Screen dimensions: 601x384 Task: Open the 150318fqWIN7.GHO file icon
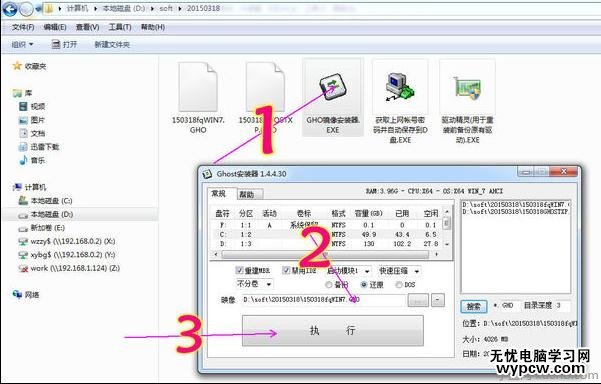(x=198, y=87)
